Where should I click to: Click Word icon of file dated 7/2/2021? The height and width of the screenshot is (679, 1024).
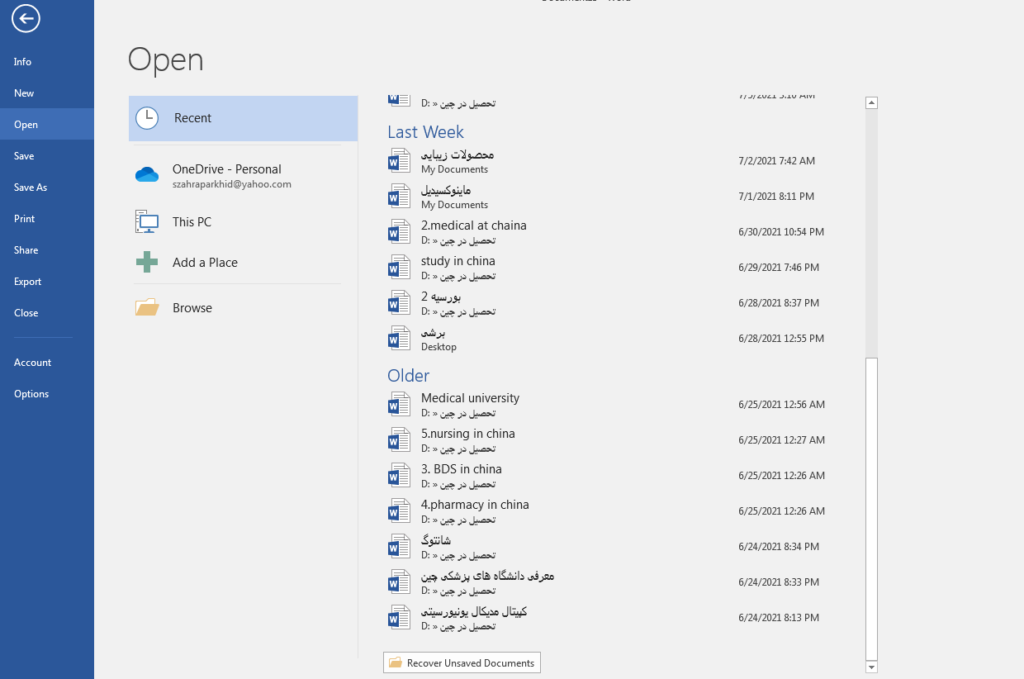tap(399, 161)
